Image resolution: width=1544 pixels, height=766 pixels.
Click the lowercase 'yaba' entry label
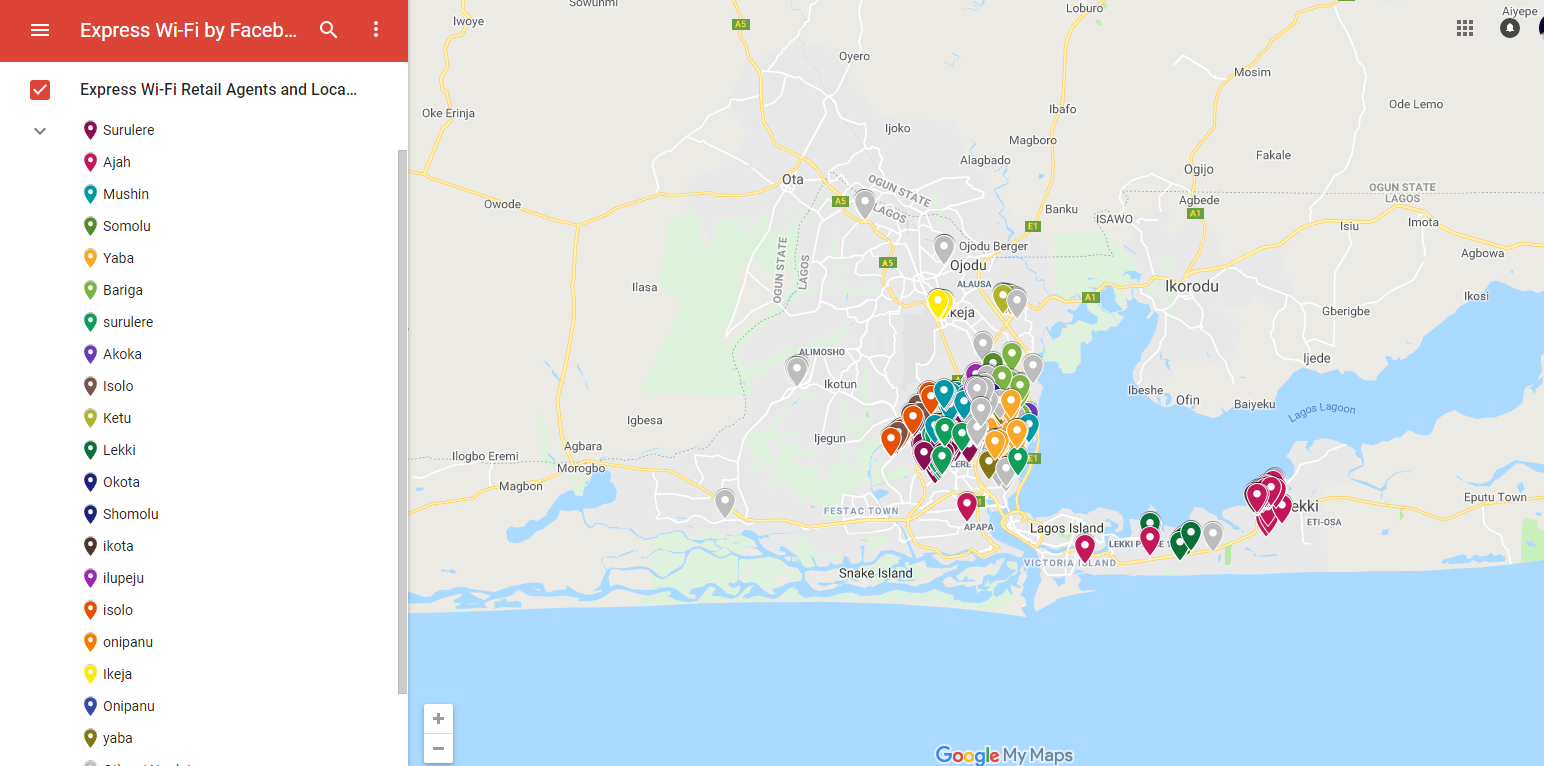(x=118, y=738)
